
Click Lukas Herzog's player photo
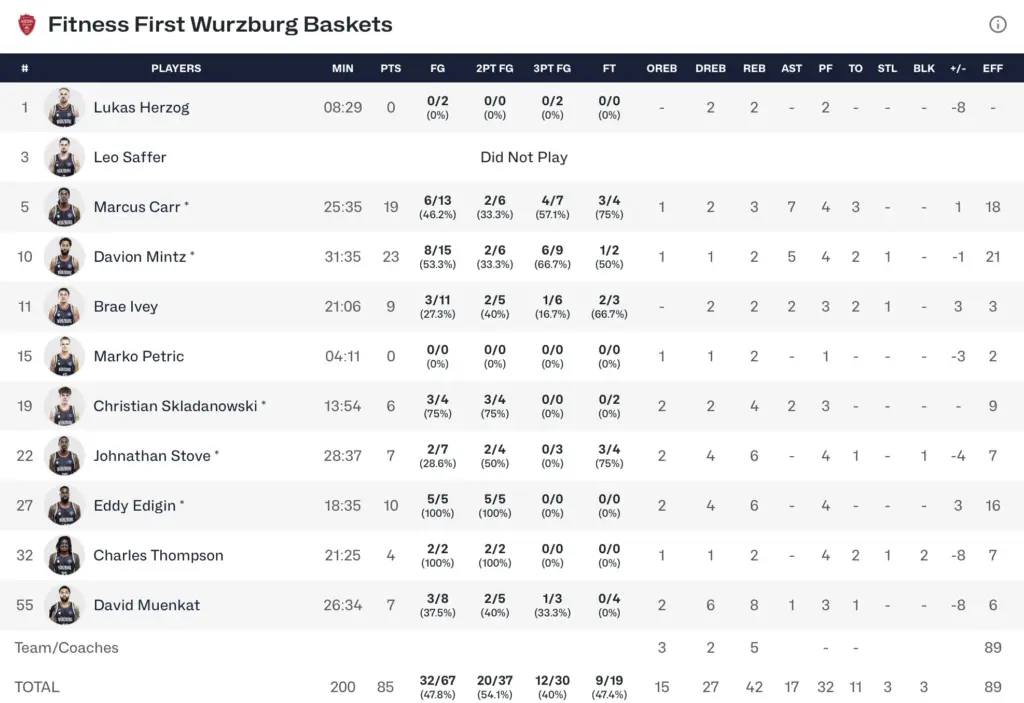(x=64, y=107)
